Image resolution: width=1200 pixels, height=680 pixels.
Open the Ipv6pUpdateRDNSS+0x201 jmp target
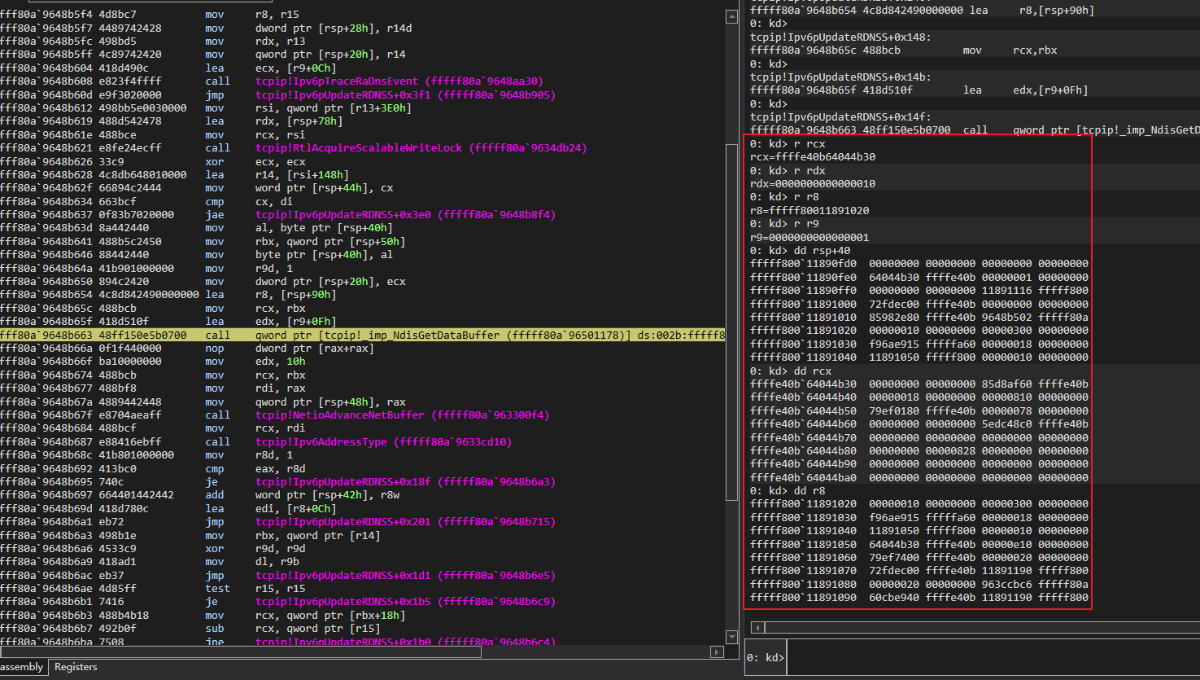(x=405, y=522)
